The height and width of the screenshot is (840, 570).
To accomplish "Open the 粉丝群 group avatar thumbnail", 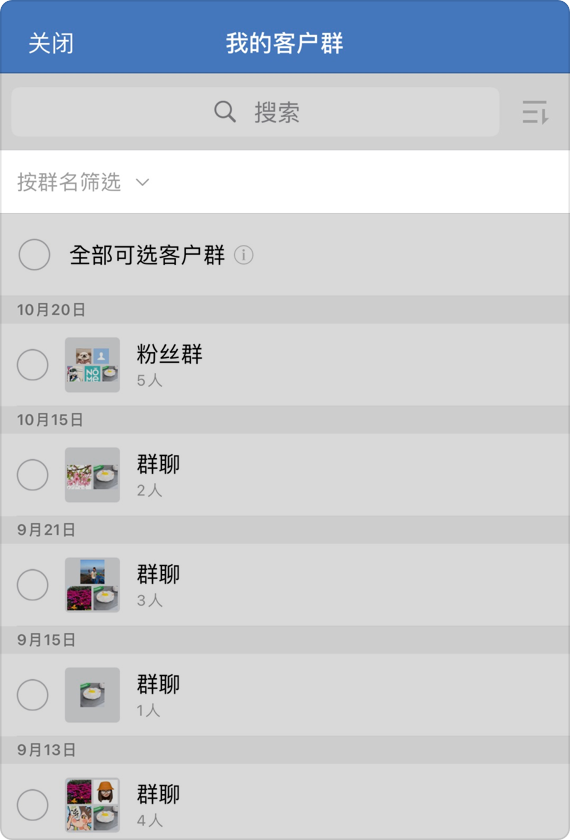I will 92,365.
